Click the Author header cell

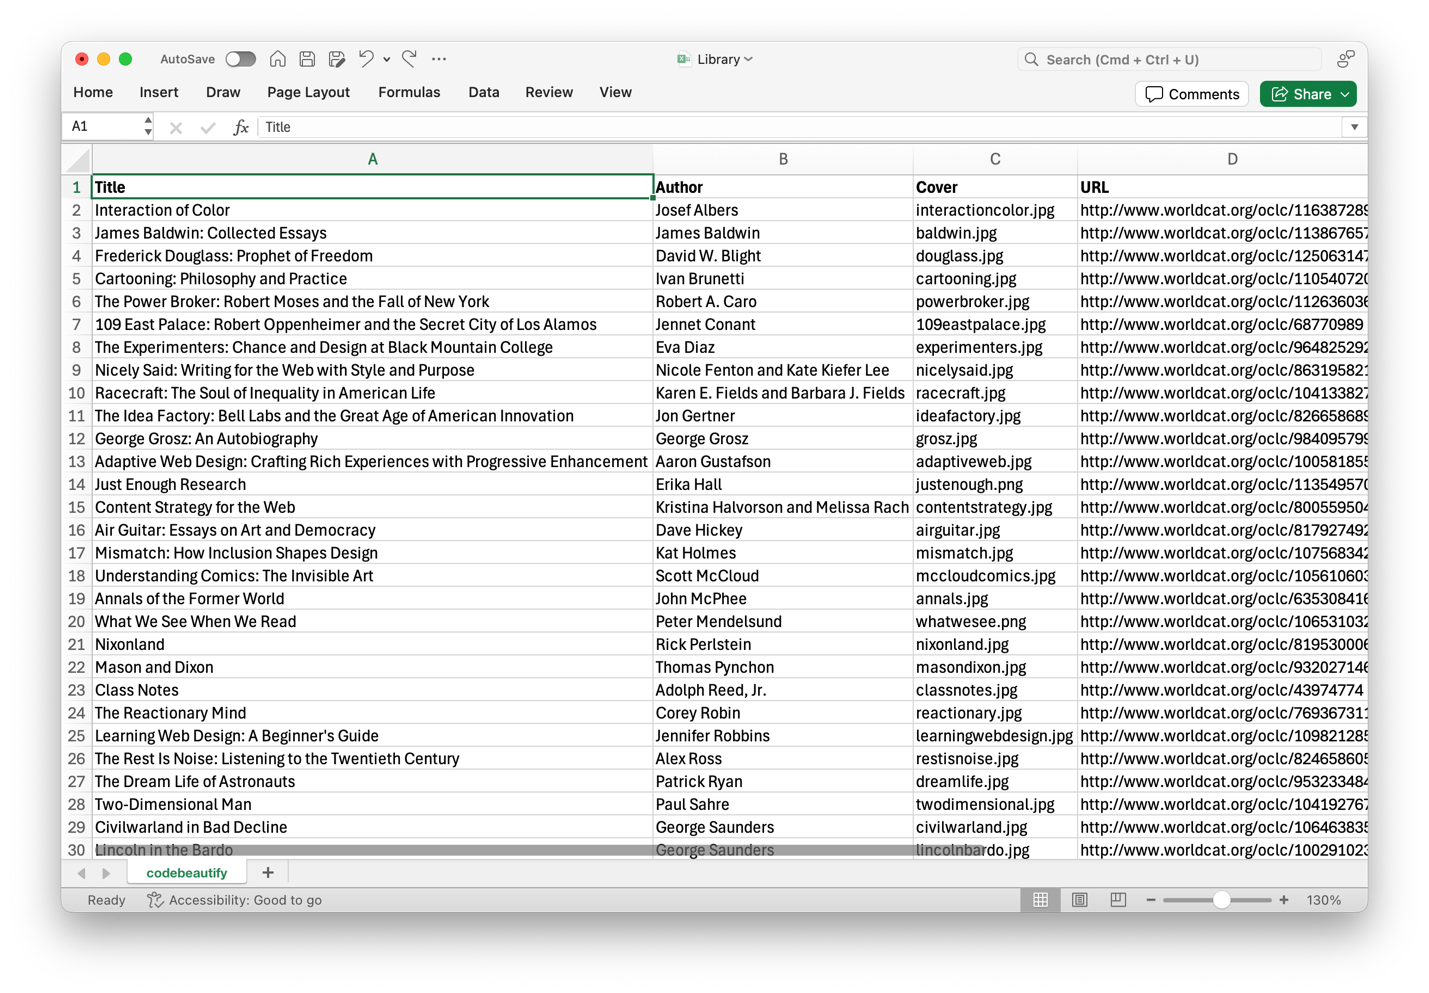coord(783,187)
